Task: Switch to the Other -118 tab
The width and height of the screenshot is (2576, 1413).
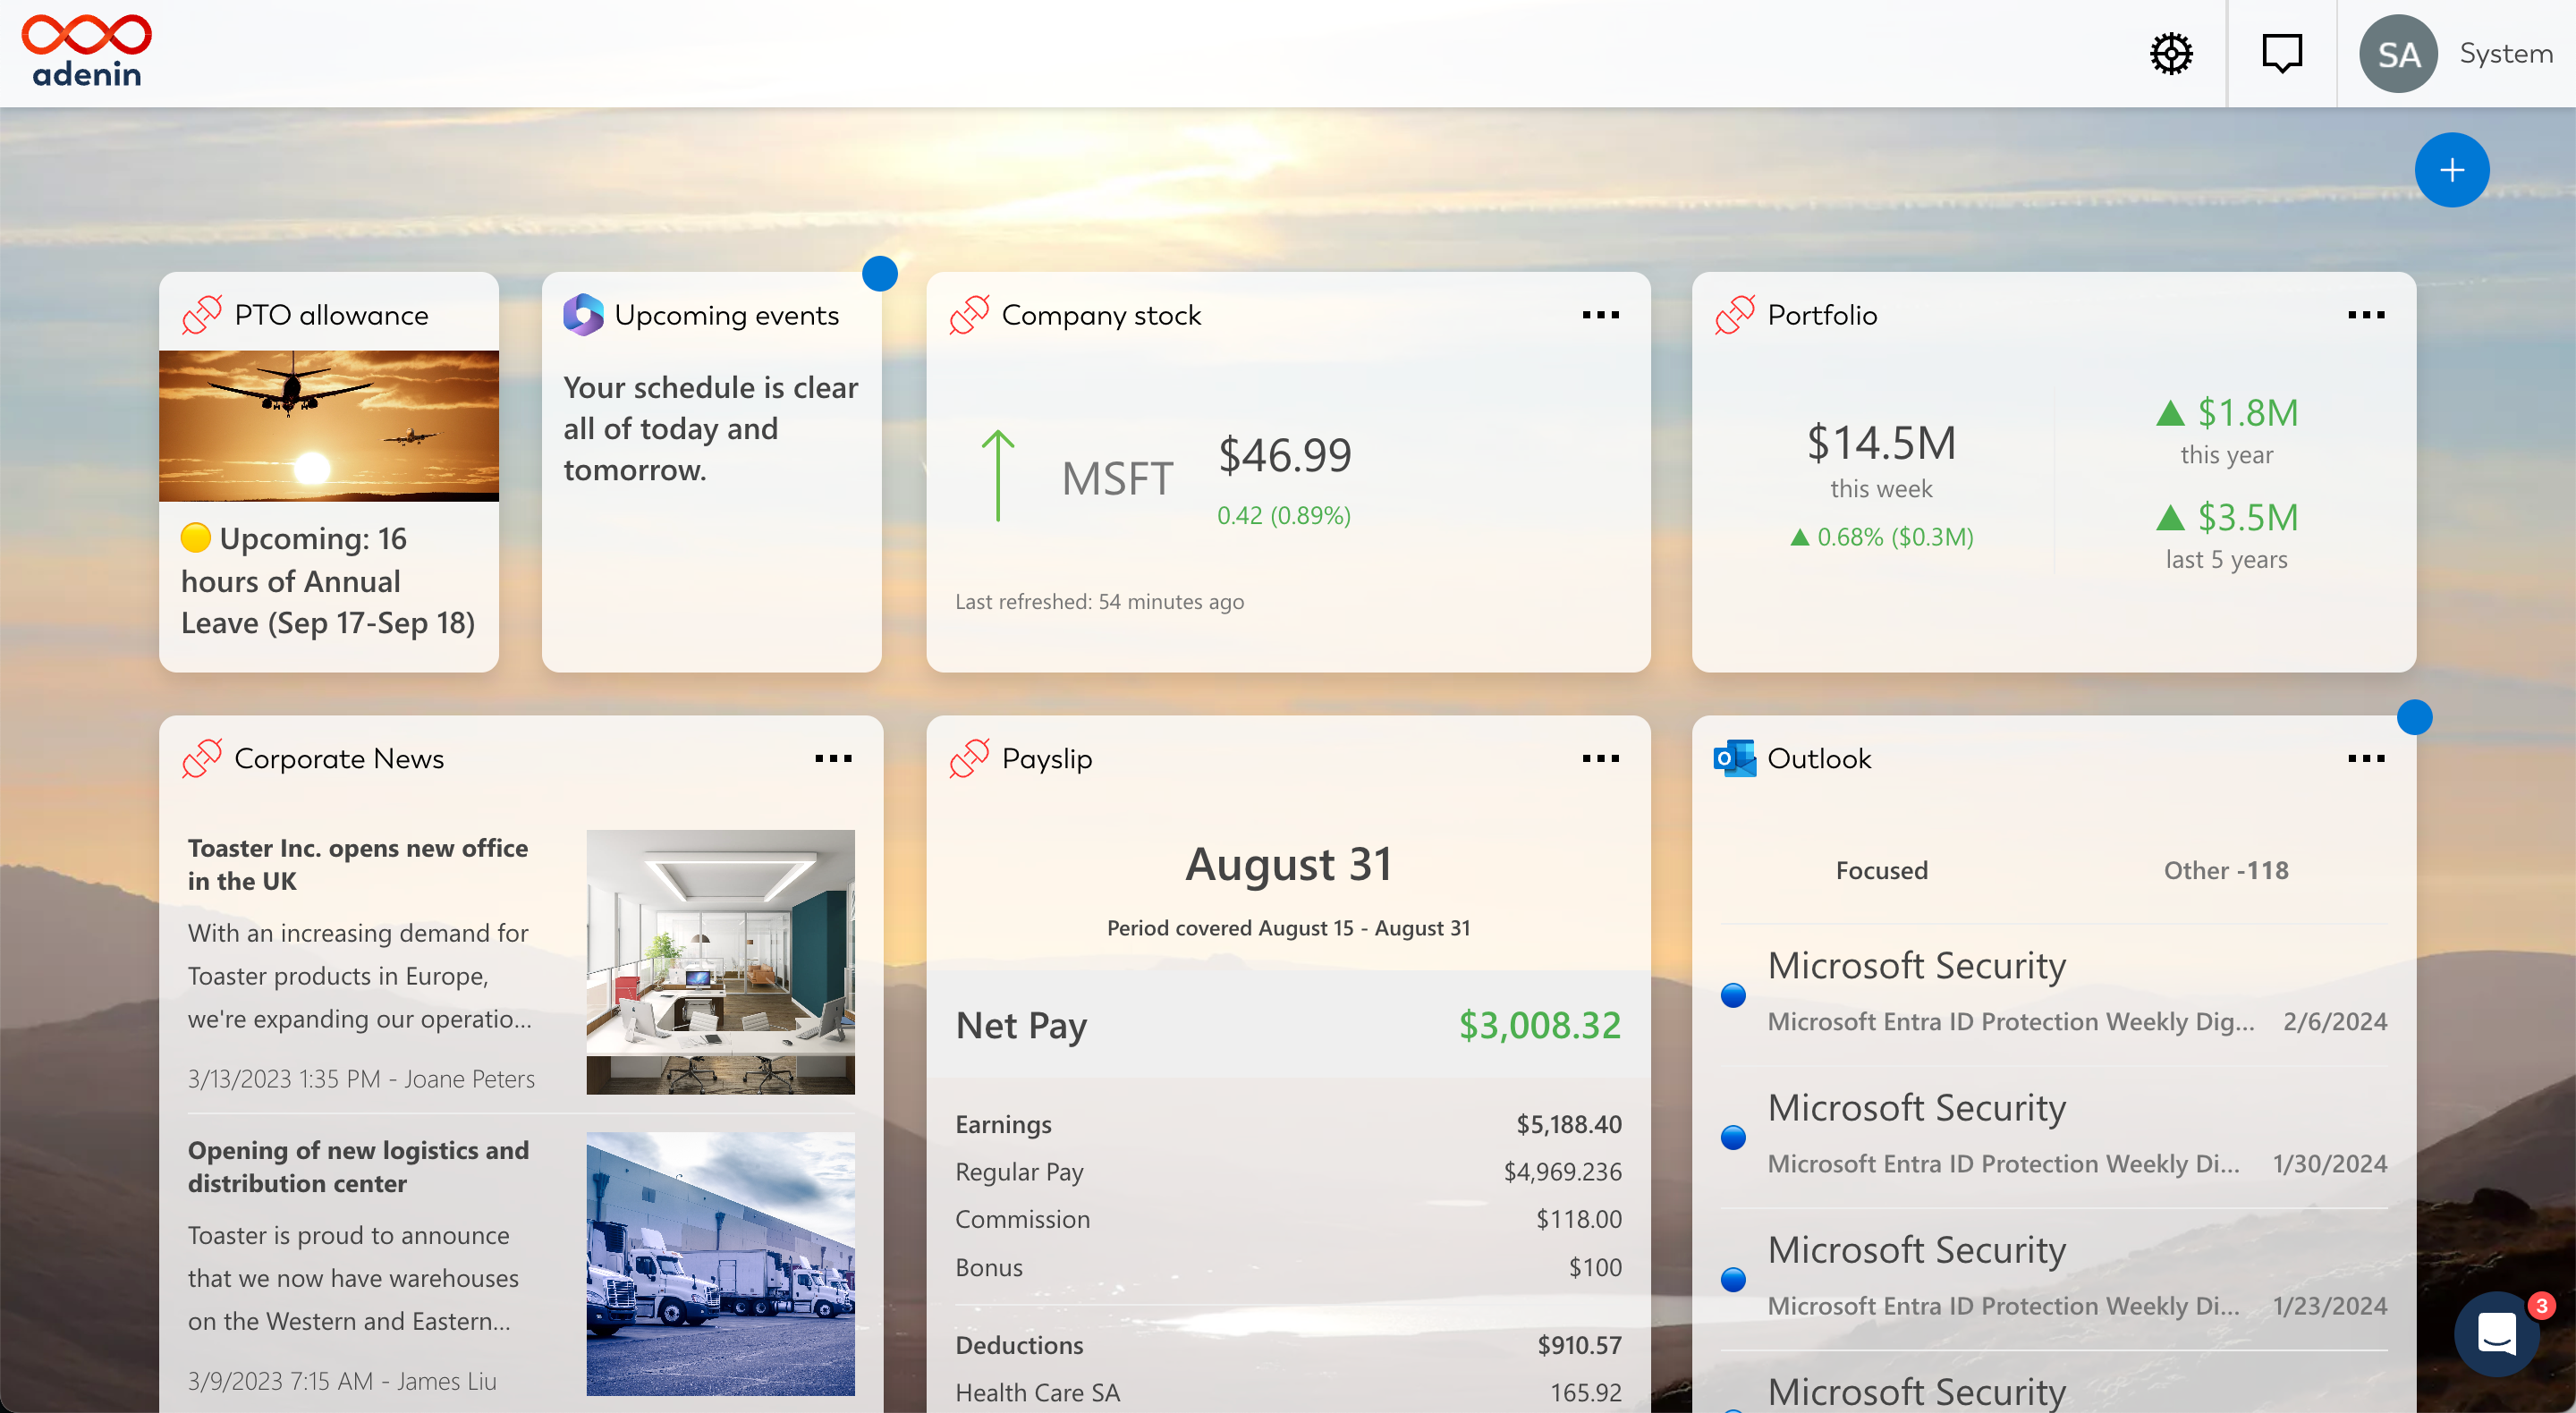Action: tap(2226, 871)
